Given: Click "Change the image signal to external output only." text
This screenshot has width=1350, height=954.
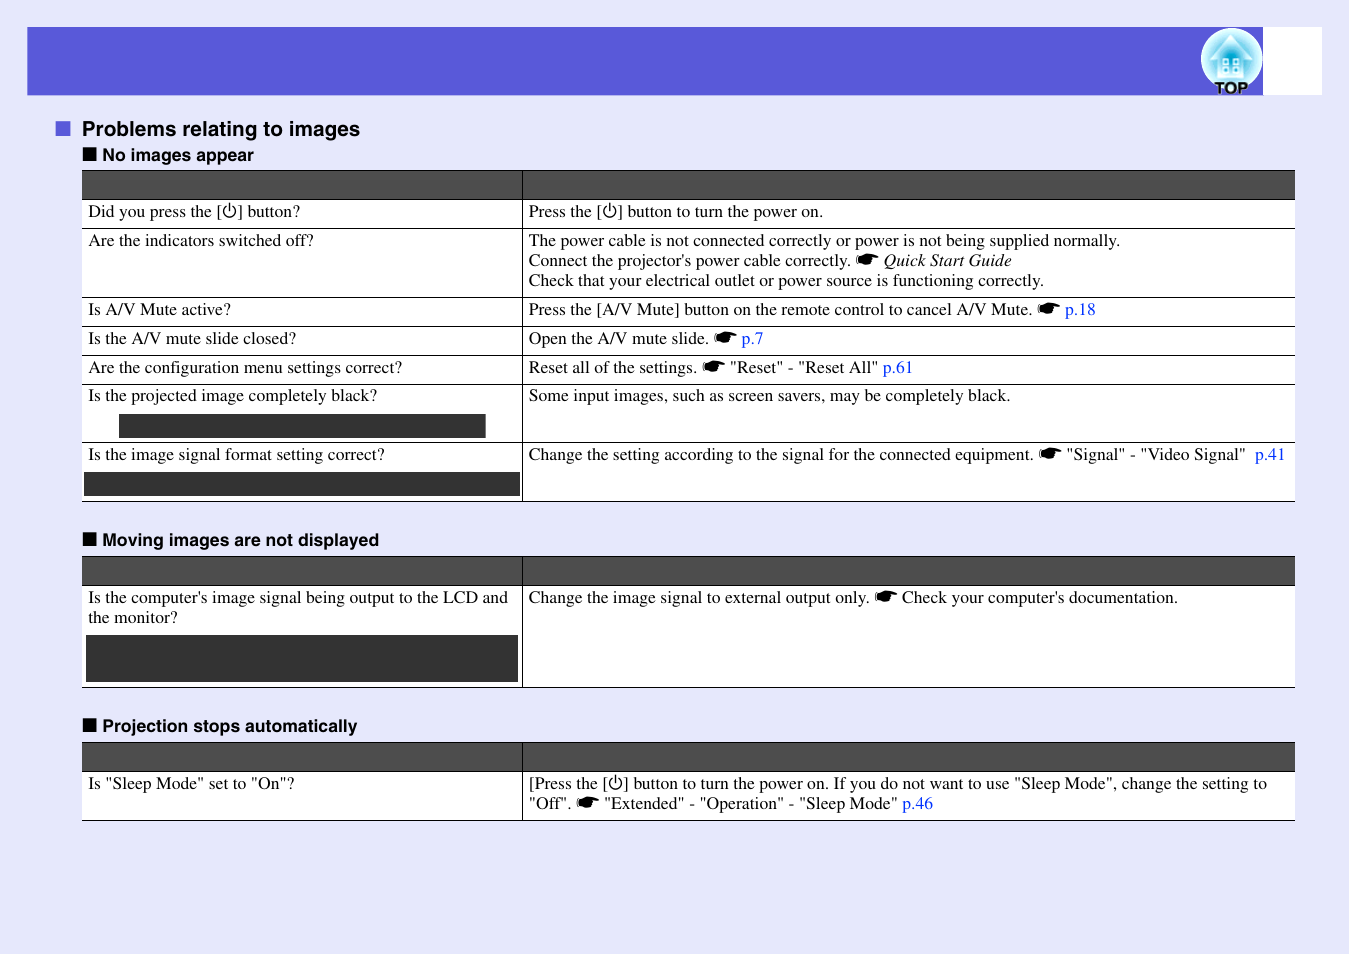Looking at the screenshot, I should 699,598.
